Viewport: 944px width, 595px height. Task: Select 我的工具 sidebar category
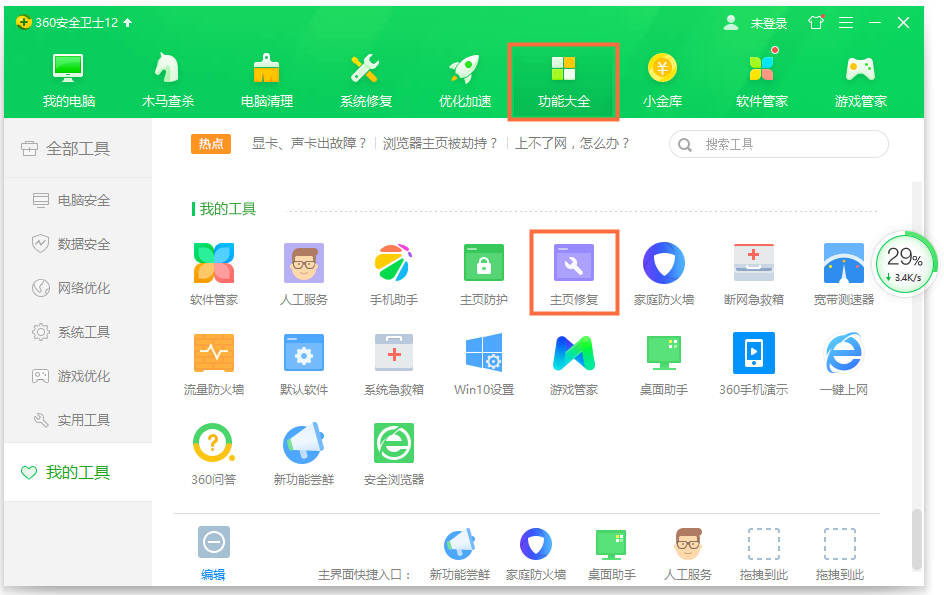tap(78, 473)
